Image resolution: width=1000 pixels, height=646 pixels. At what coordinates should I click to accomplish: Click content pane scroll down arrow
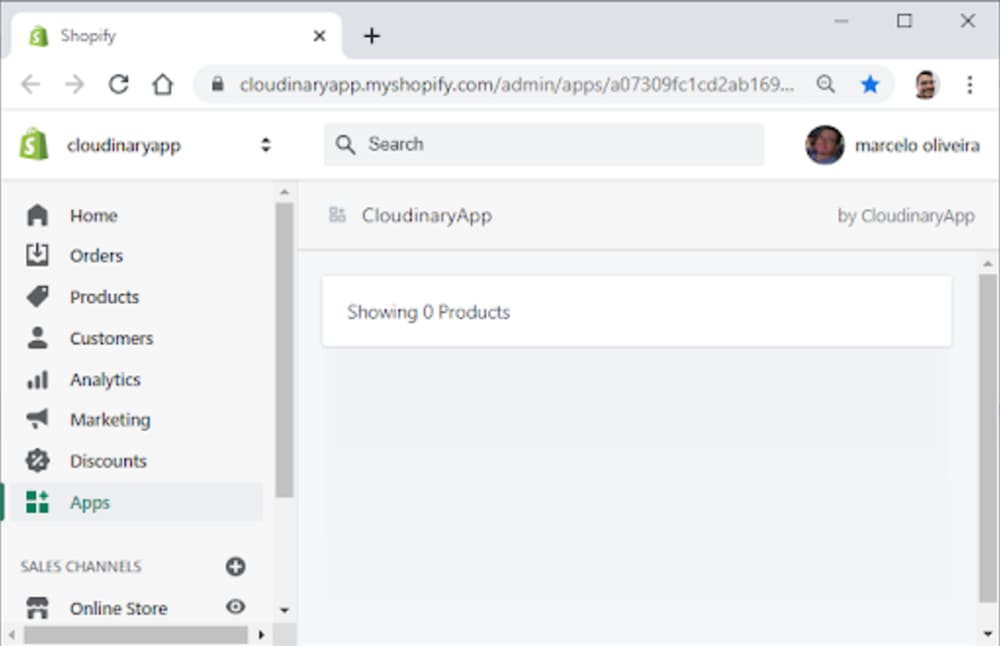[x=988, y=634]
